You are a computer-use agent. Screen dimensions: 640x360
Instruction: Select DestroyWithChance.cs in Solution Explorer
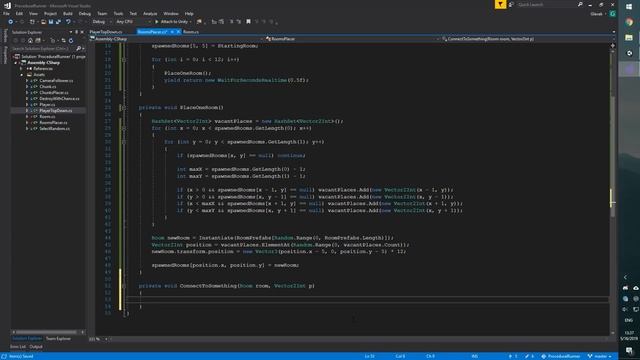[59, 99]
